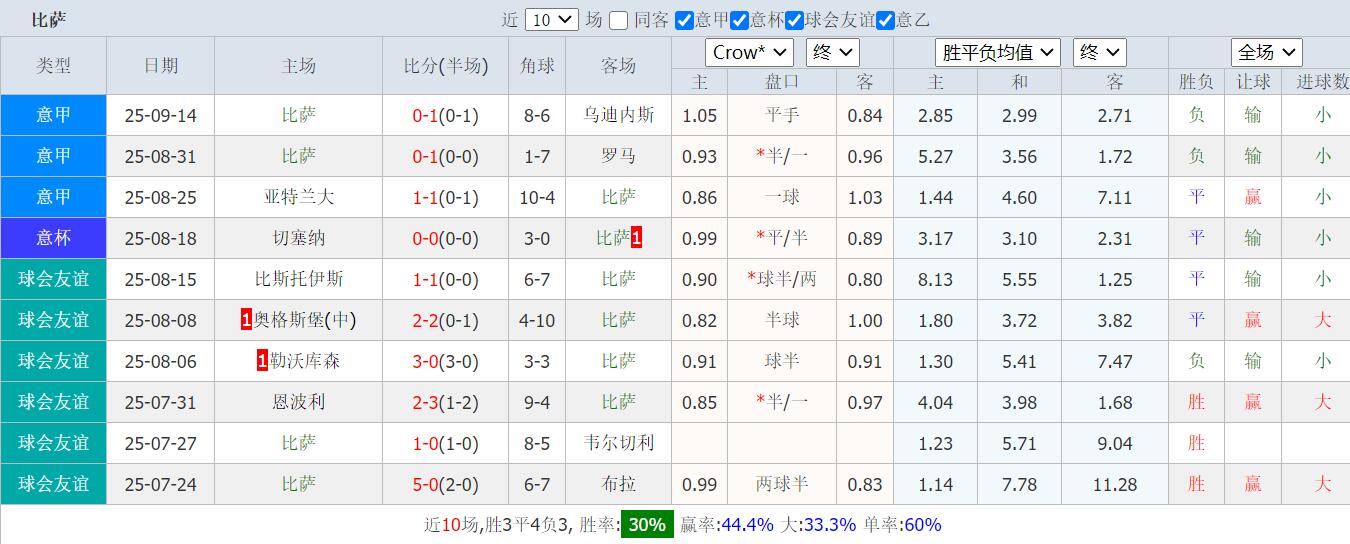This screenshot has width=1350, height=544.
Task: Expand the Crow* bookmaker dropdown
Action: [749, 53]
